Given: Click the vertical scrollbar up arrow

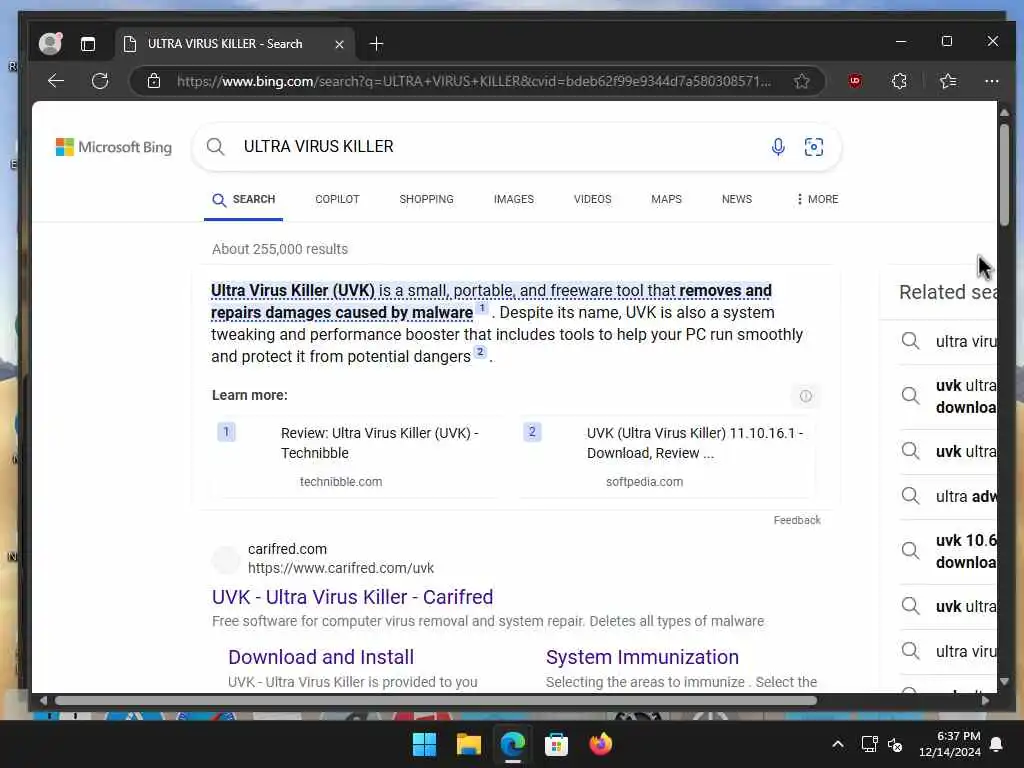Looking at the screenshot, I should tap(1004, 112).
